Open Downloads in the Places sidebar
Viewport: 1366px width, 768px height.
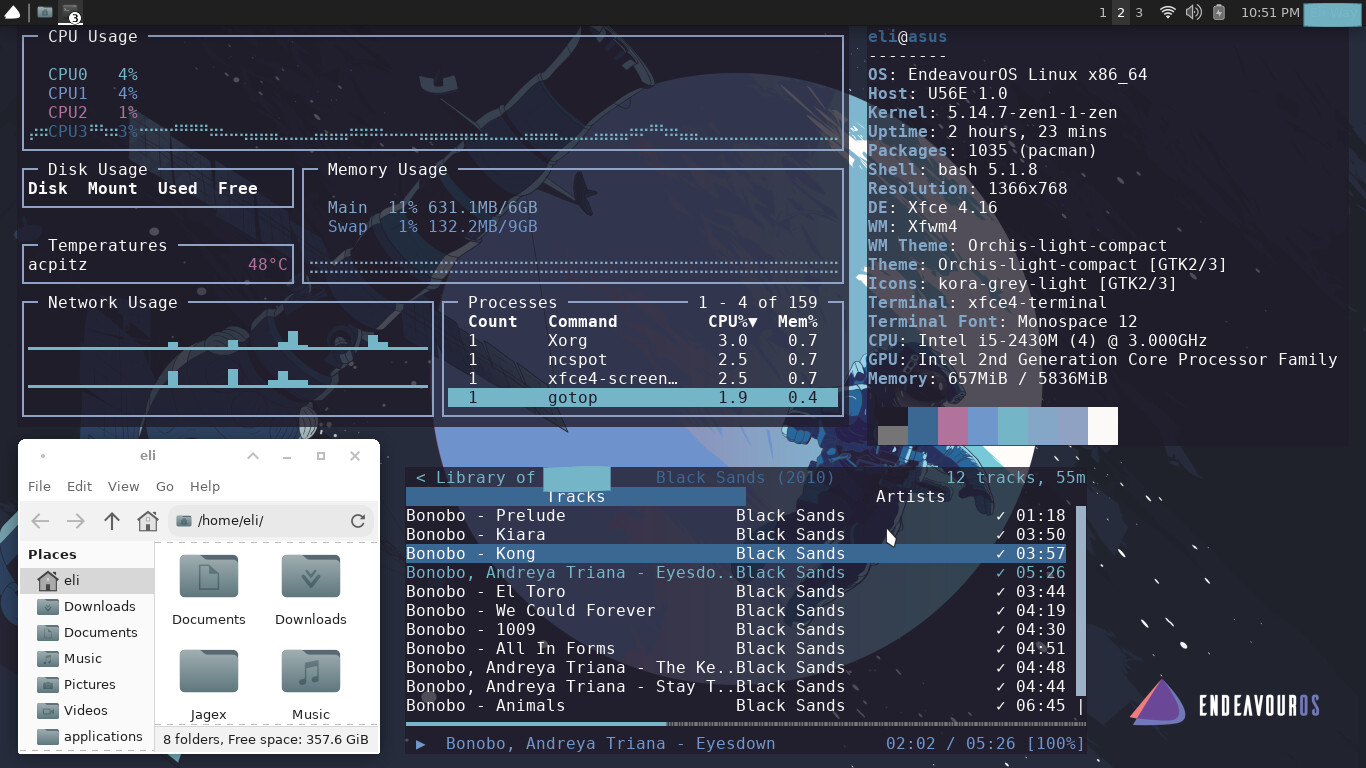[x=87, y=606]
